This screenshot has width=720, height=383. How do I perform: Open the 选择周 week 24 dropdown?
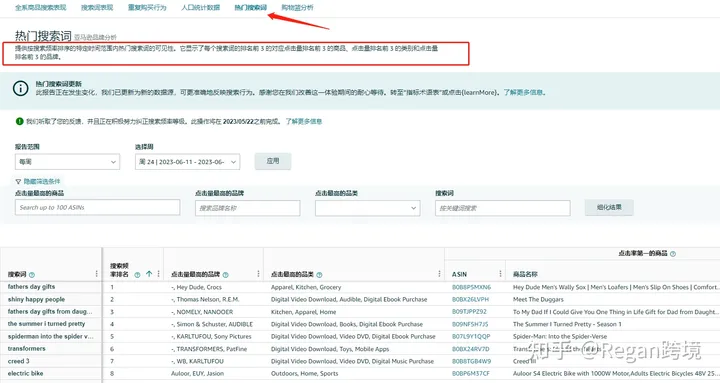coord(187,162)
